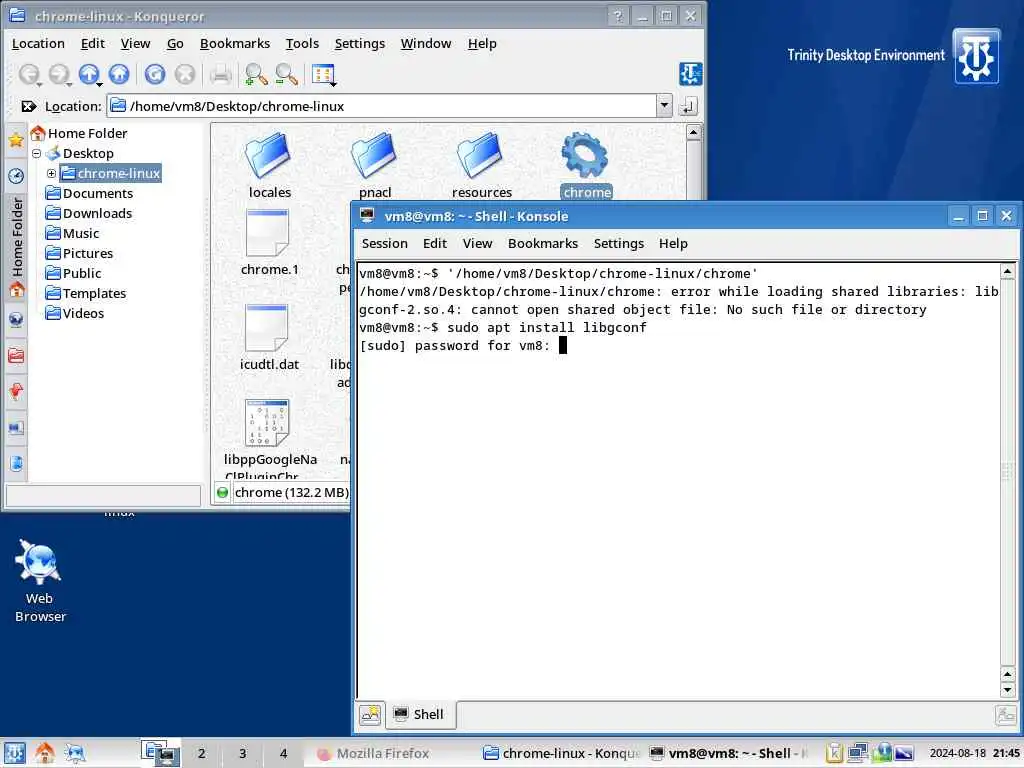Select the Documents folder in the tree

point(89,193)
